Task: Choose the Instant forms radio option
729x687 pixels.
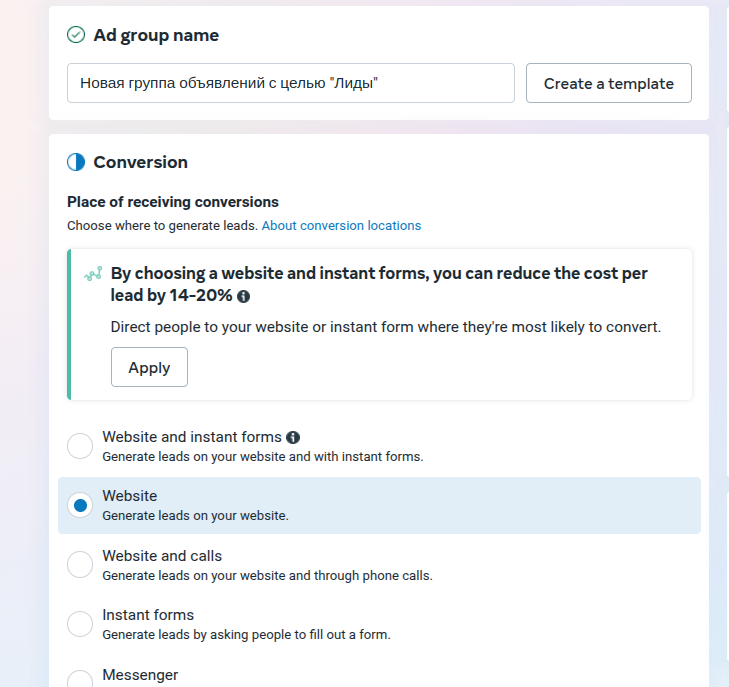Action: (80, 624)
